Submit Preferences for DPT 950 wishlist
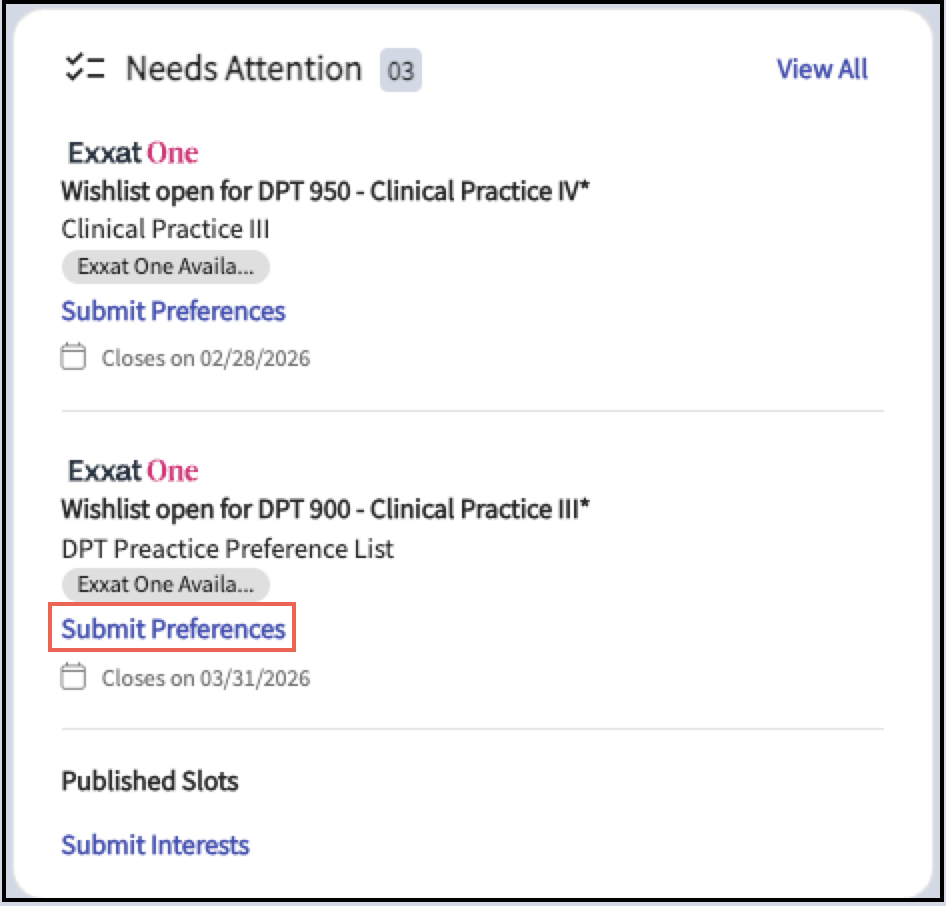 [x=173, y=311]
